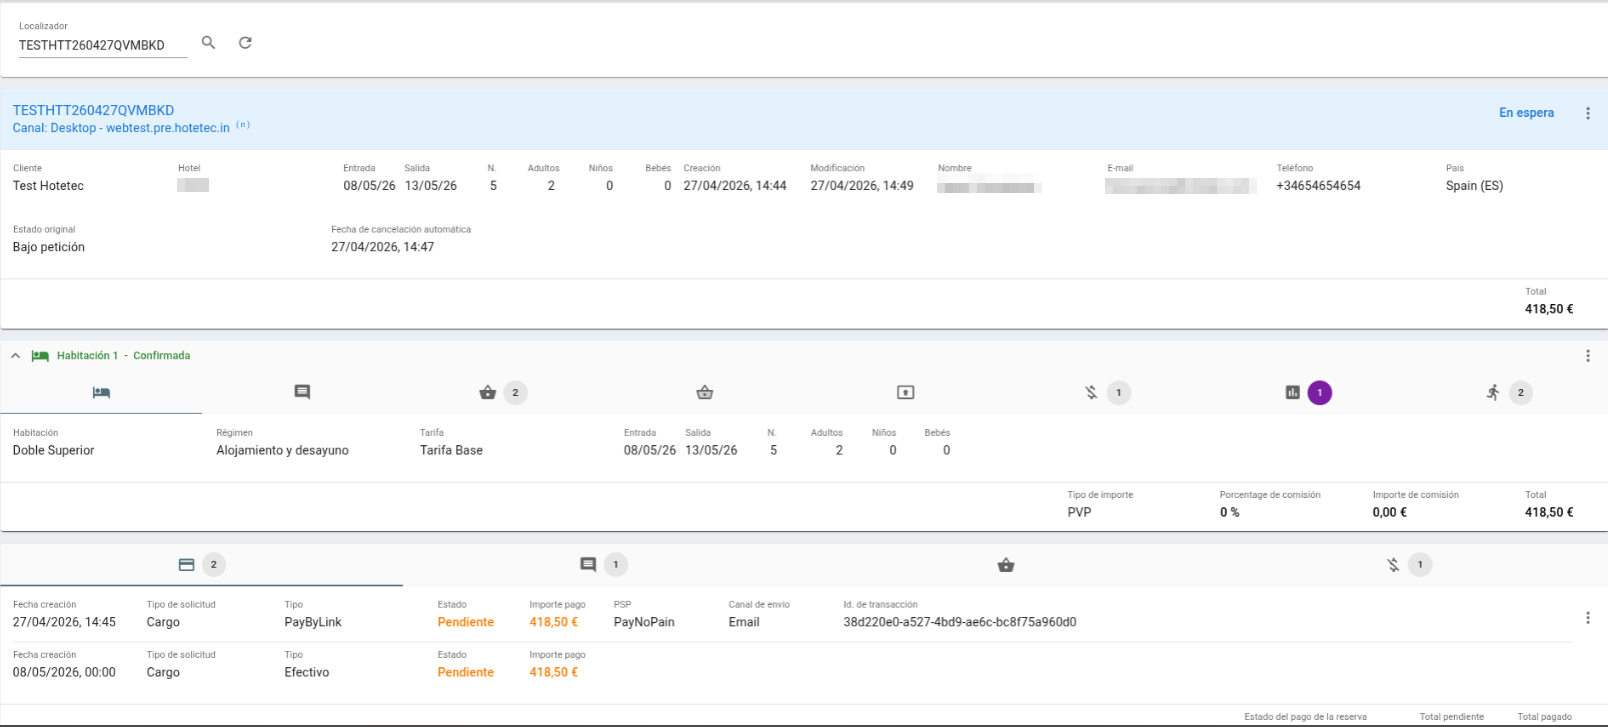Viewport: 1608px width, 727px height.
Task: Select the bed icon room details tab
Action: pos(101,392)
